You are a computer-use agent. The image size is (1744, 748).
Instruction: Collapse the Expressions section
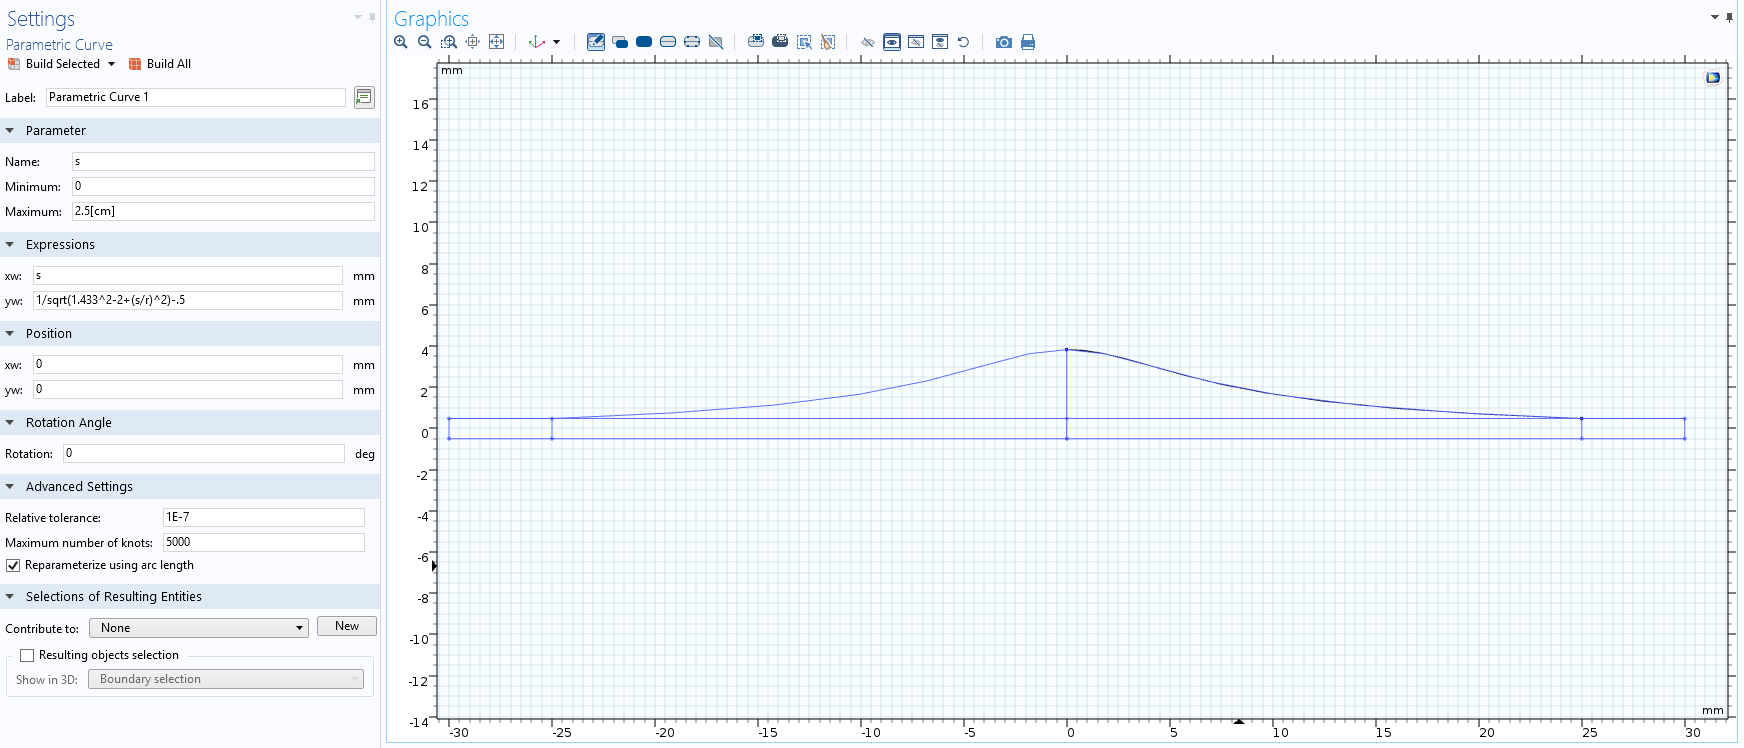(x=10, y=245)
